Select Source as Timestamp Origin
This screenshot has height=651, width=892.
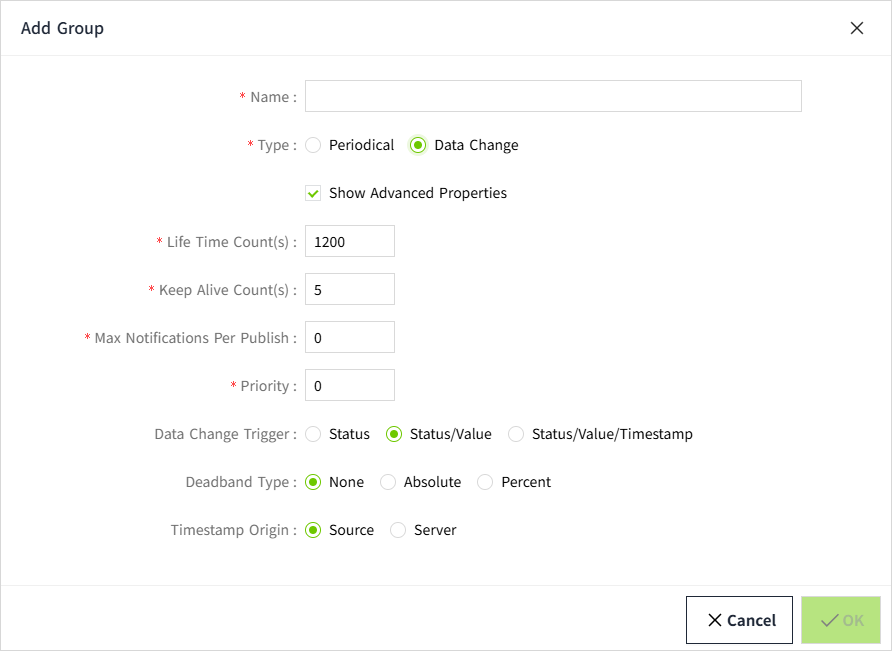[314, 530]
